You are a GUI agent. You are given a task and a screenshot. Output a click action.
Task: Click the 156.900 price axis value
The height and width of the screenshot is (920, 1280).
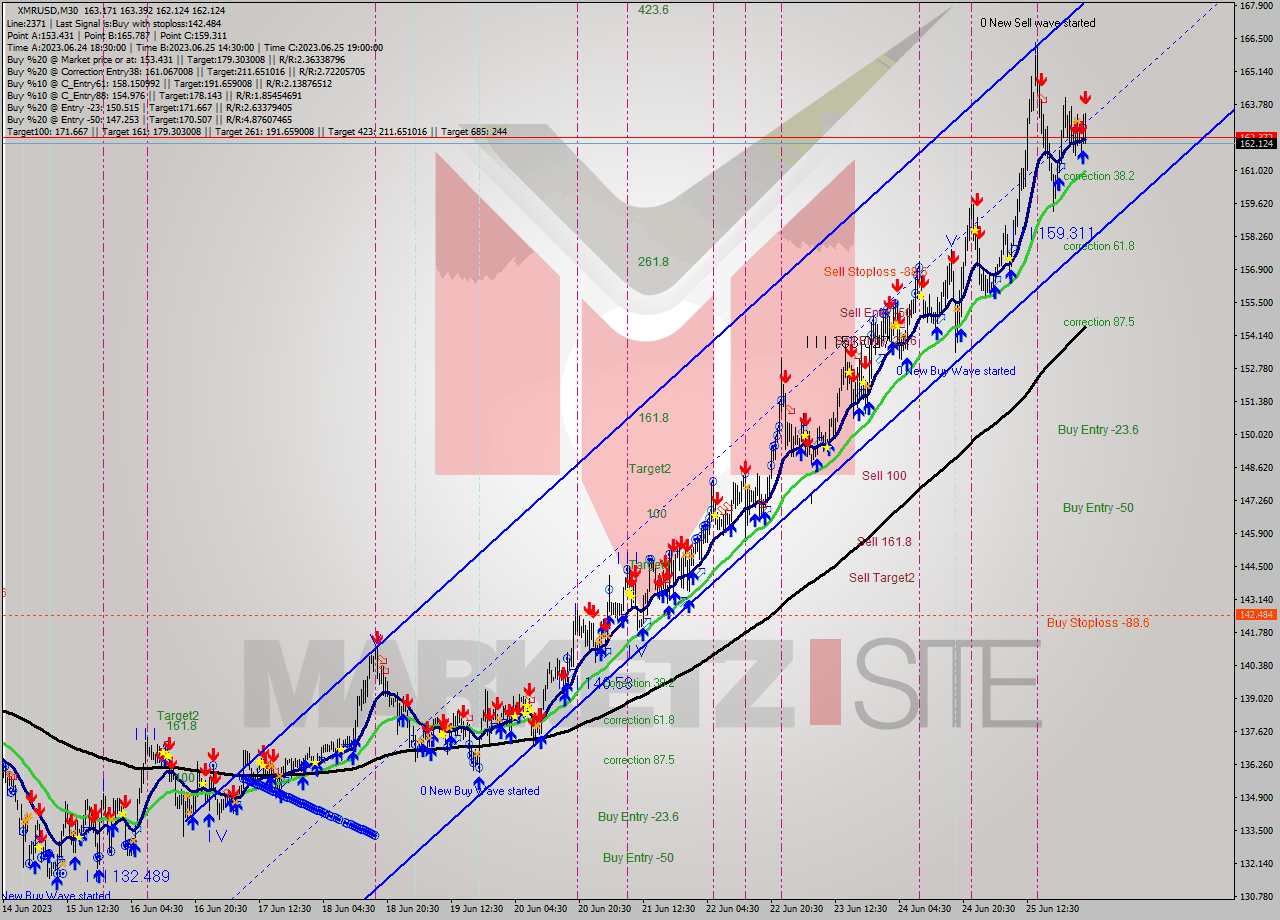[1256, 270]
